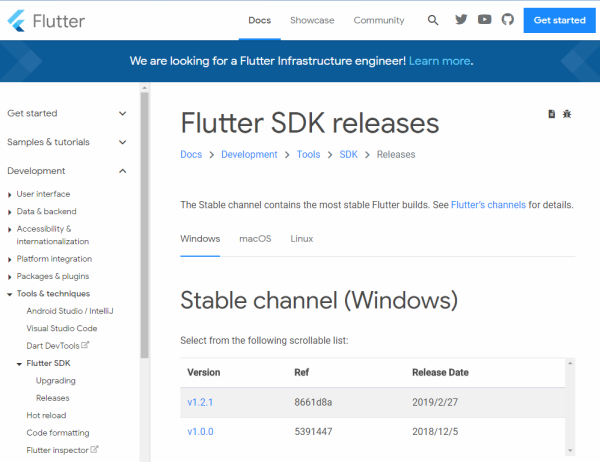
Task: Click the Get started button
Action: point(559,20)
